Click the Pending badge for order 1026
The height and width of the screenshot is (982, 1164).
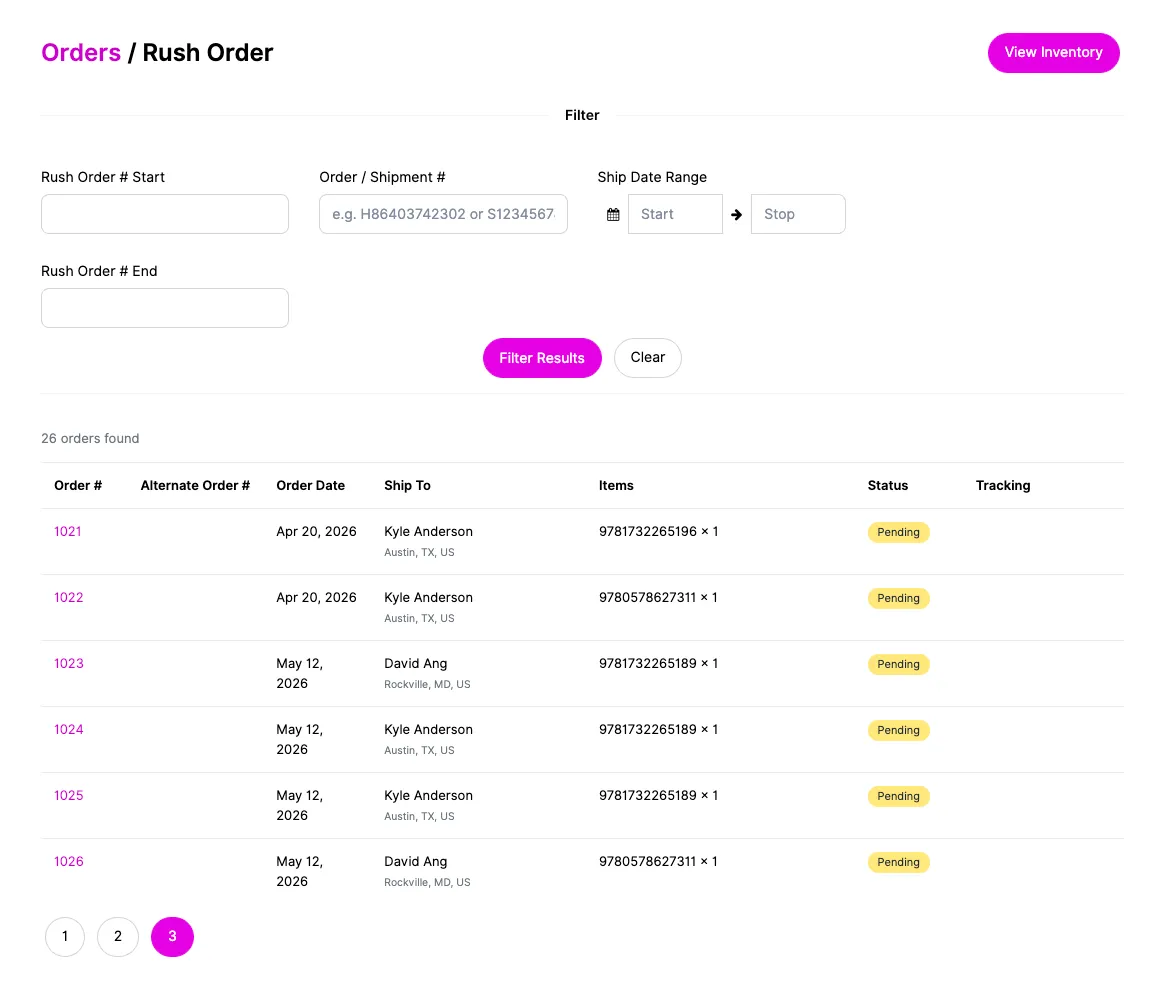point(898,862)
